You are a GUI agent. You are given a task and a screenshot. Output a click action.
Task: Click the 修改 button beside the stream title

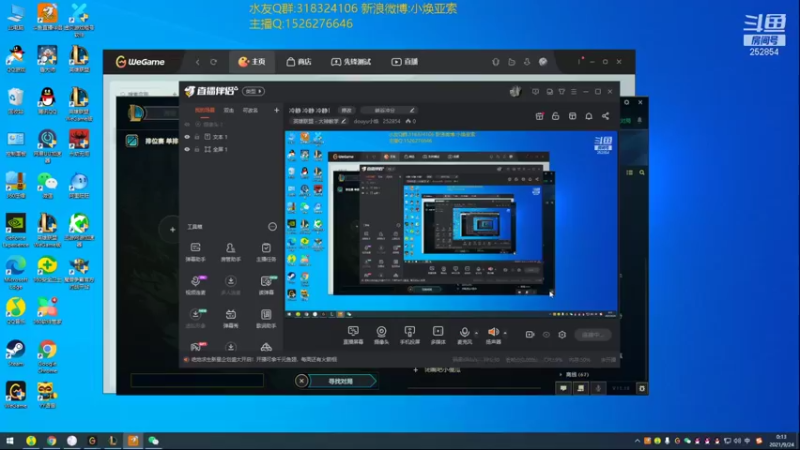(346, 110)
